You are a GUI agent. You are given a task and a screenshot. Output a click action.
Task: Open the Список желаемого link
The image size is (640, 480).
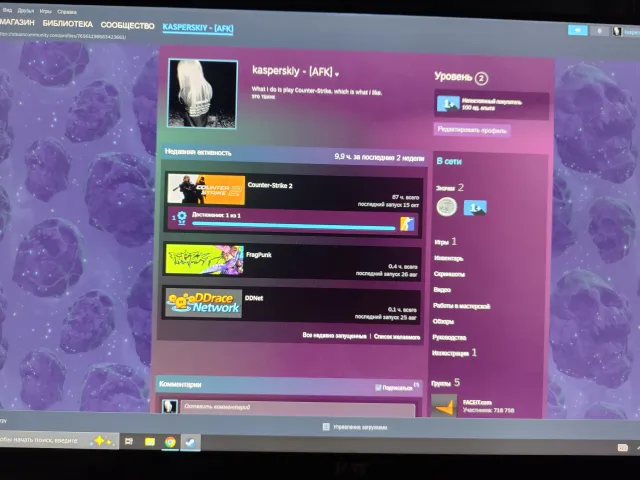point(397,337)
